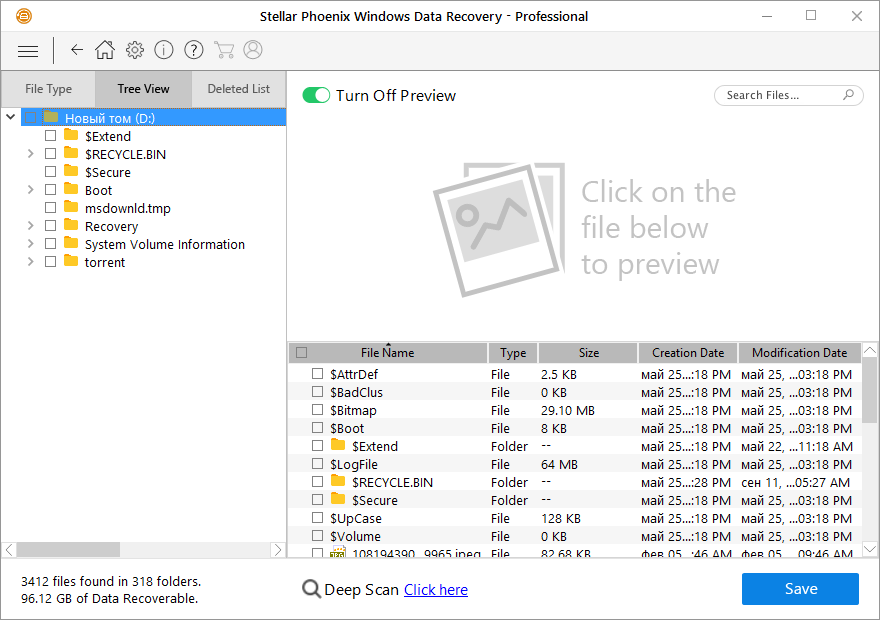
Task: Collapse the drive D: root node
Action: coord(11,117)
